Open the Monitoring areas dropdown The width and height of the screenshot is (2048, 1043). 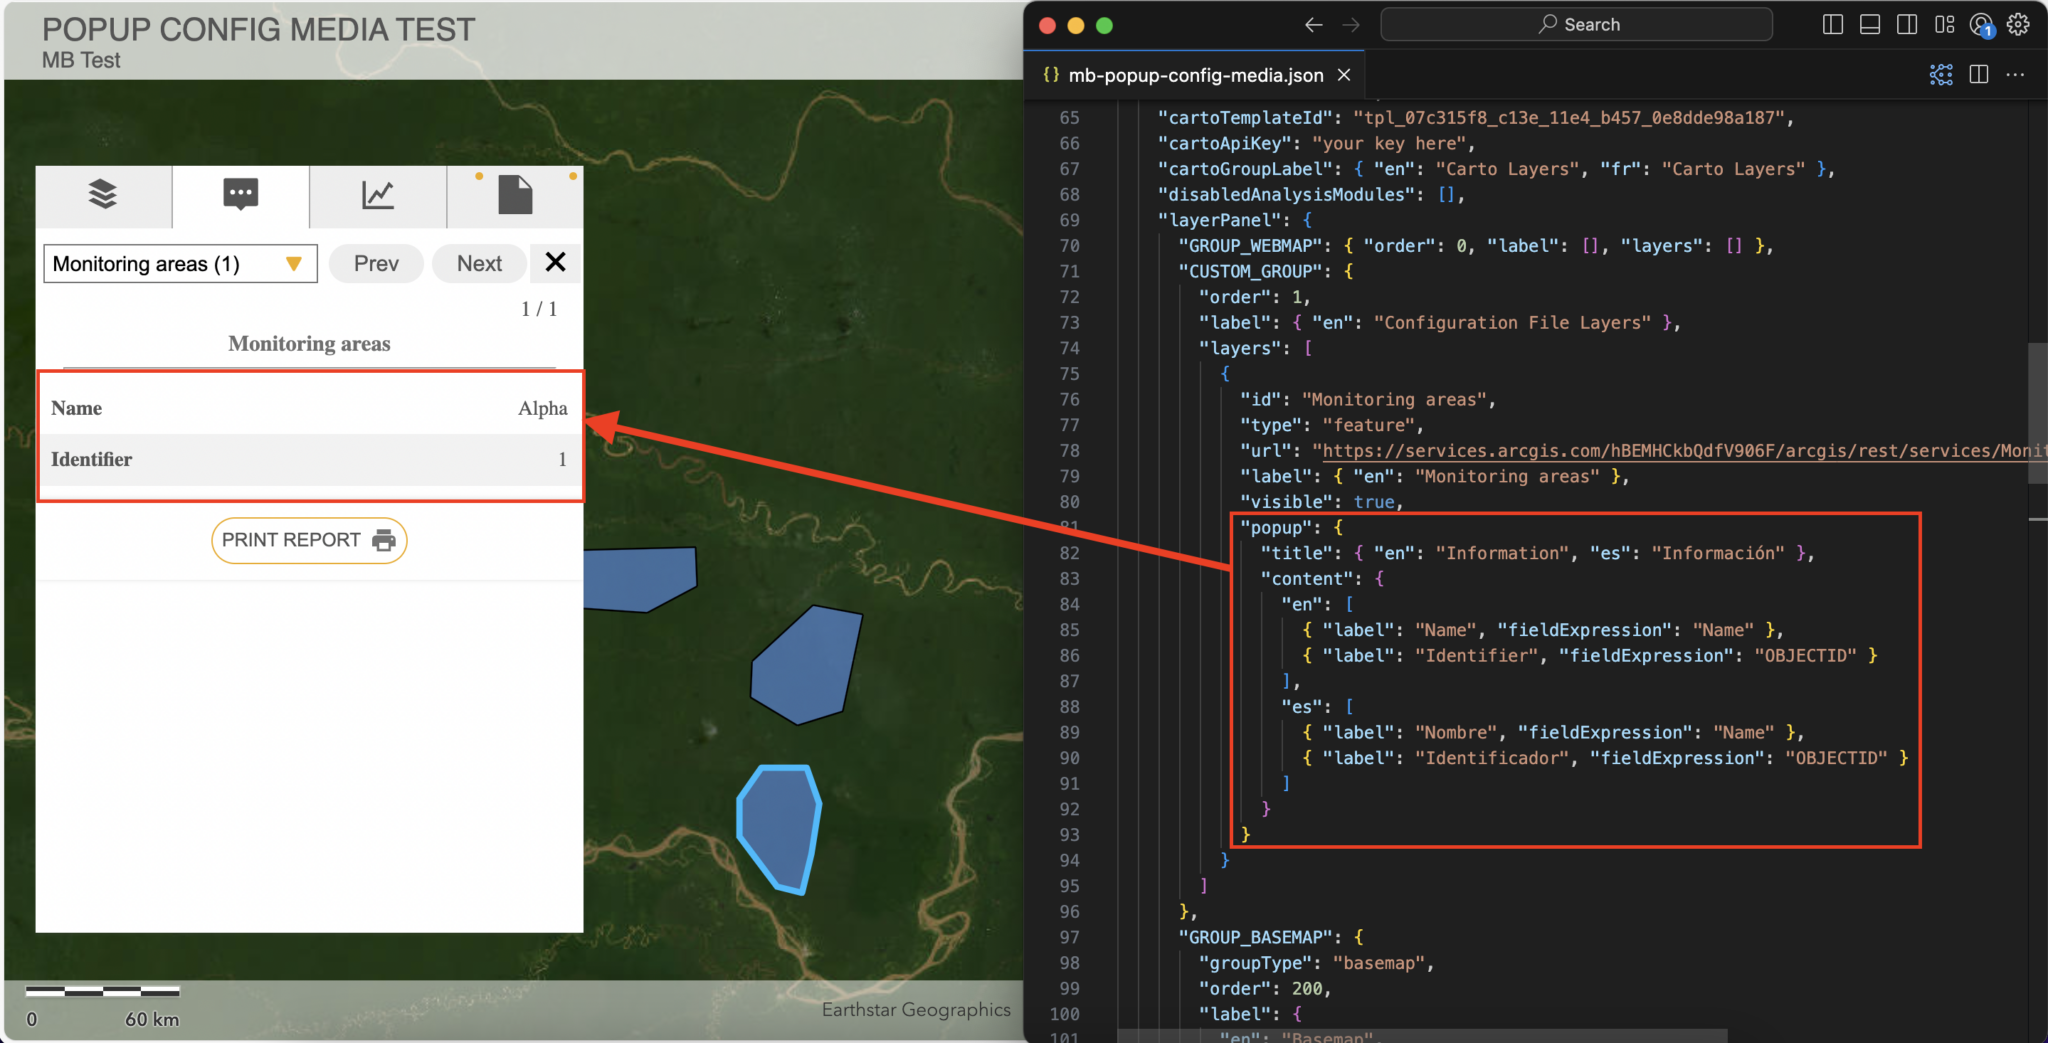(x=180, y=263)
